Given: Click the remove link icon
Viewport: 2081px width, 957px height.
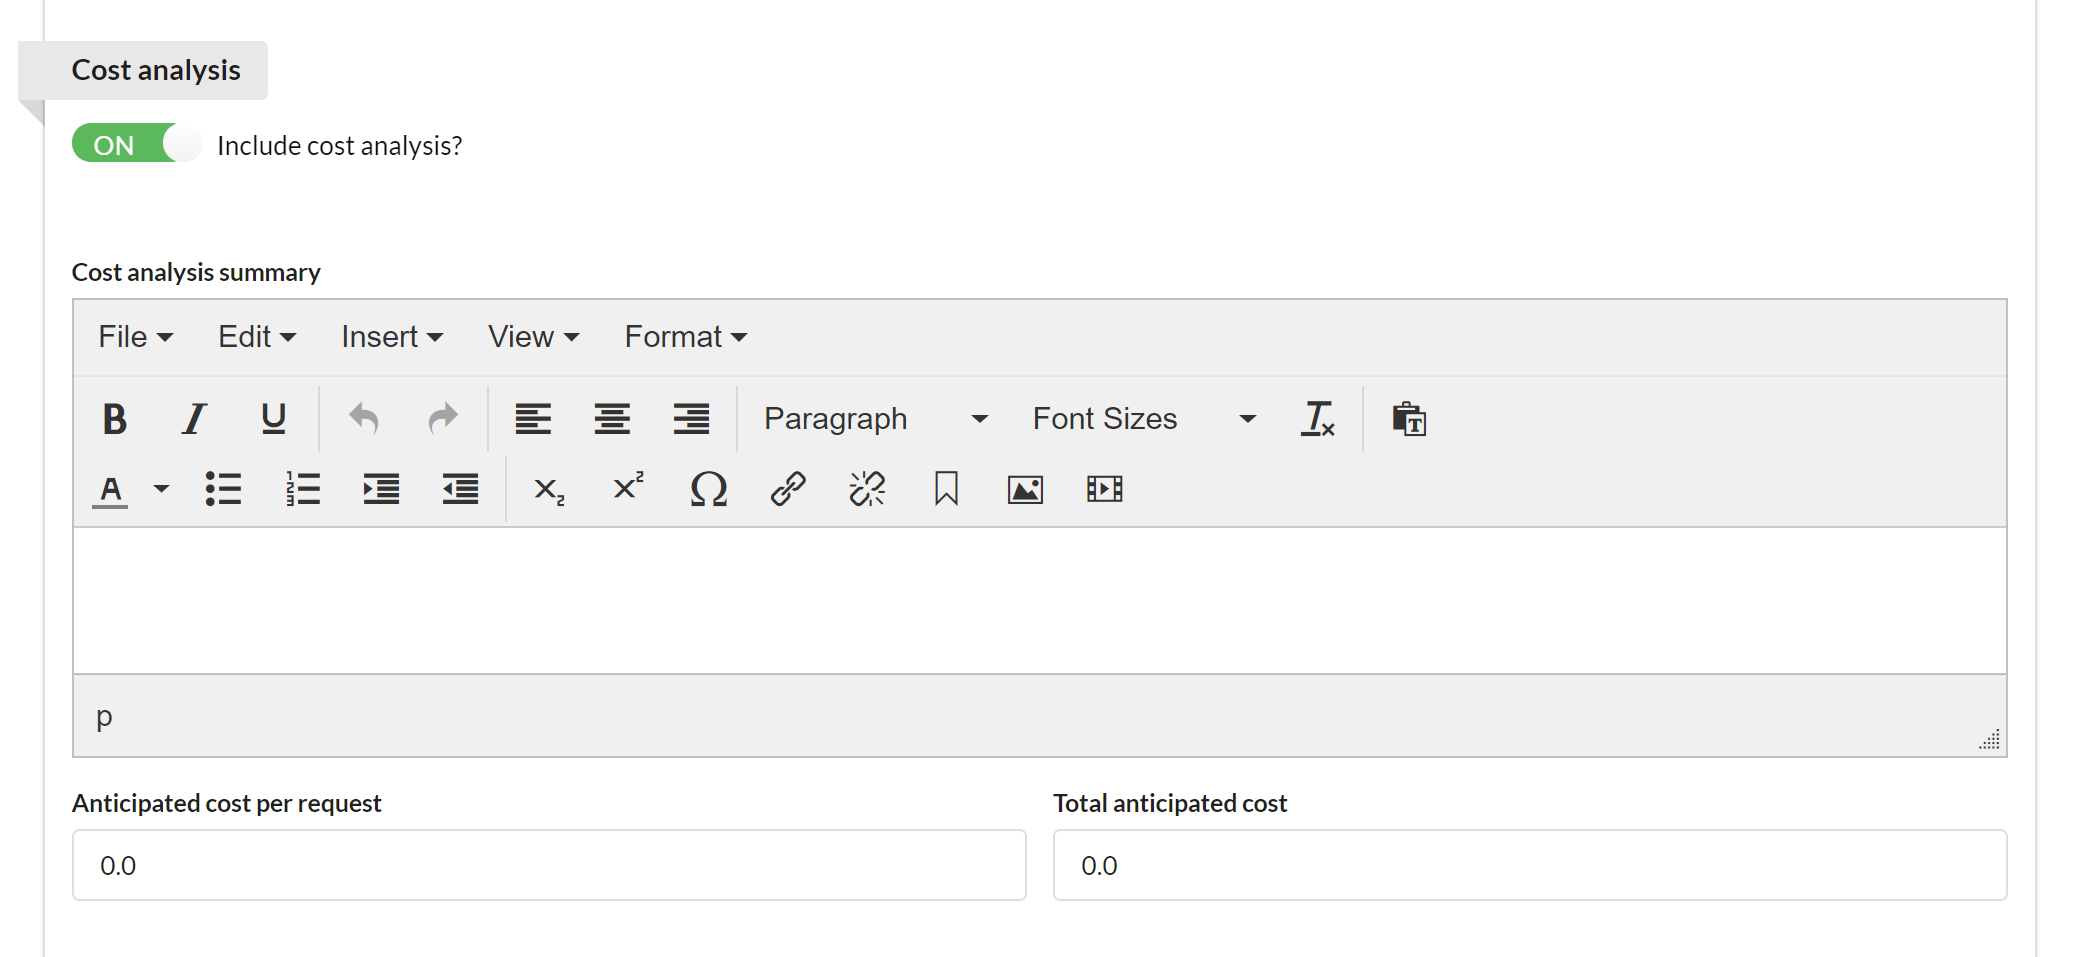Looking at the screenshot, I should click(x=867, y=490).
